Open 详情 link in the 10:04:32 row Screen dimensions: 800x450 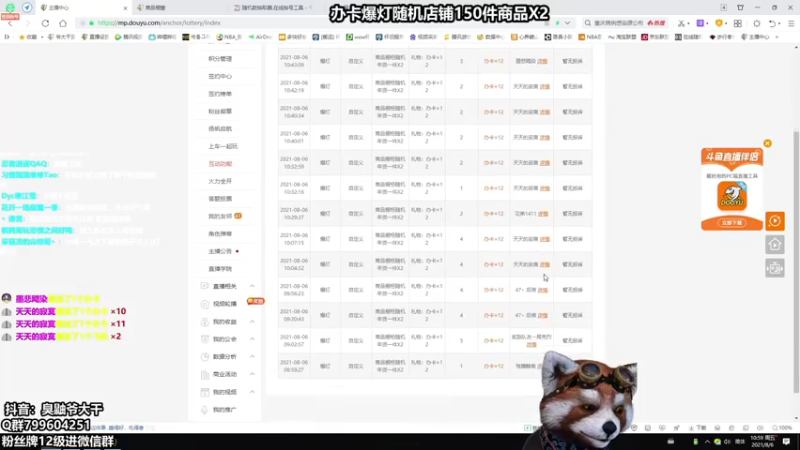tap(545, 264)
